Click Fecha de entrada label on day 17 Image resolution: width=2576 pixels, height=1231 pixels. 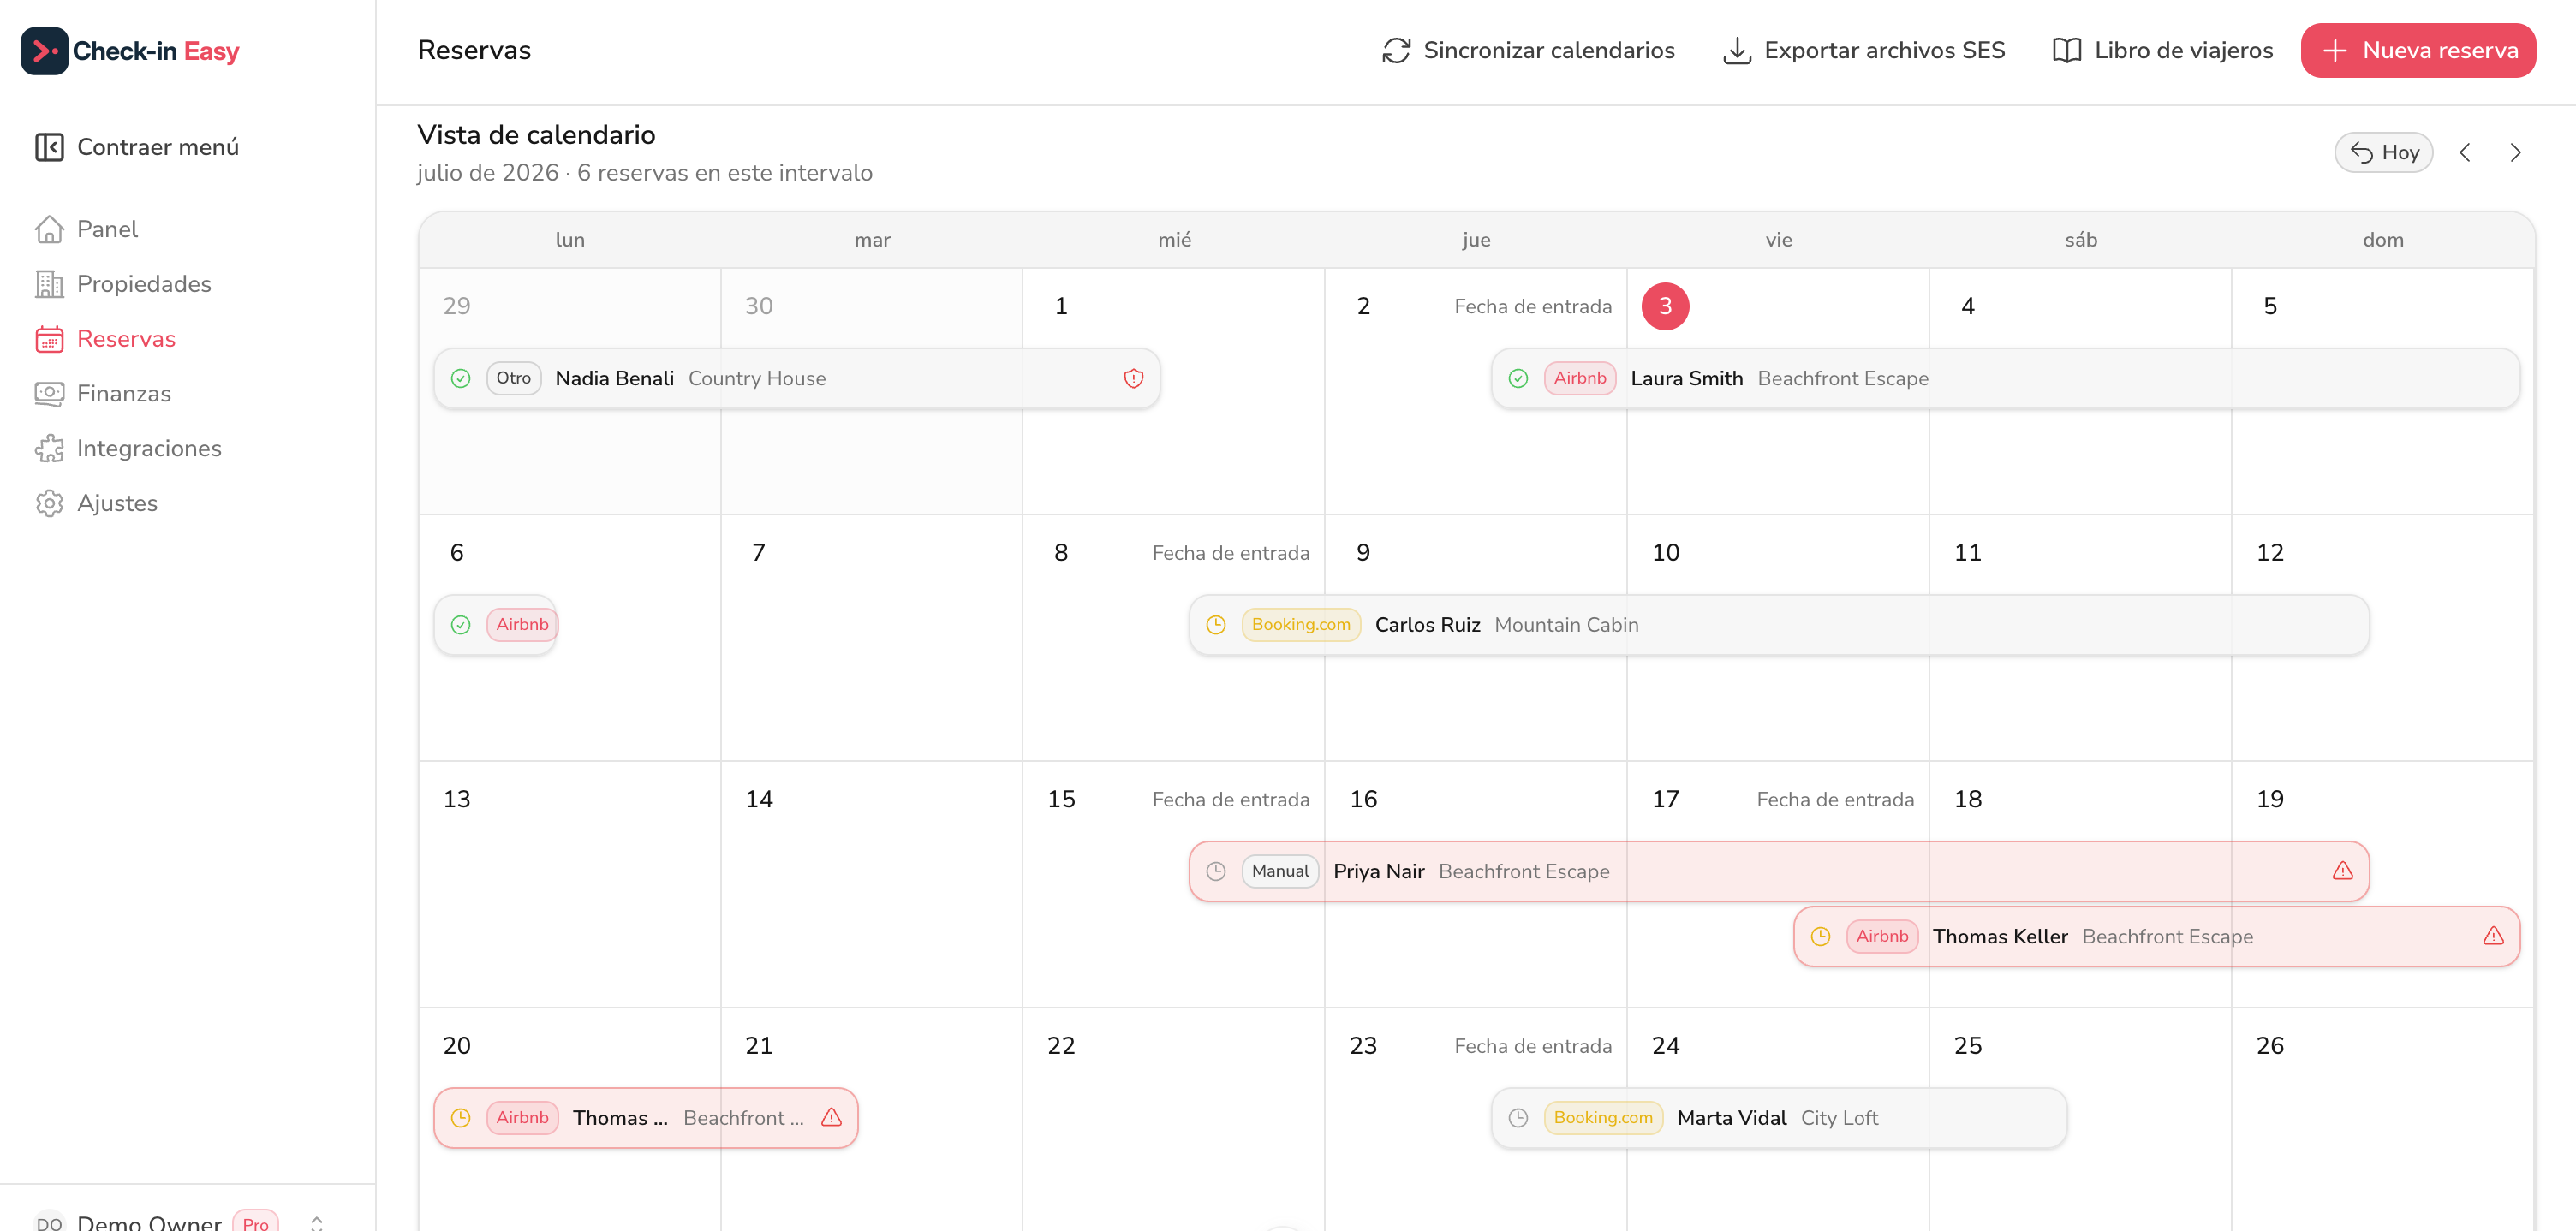point(1834,799)
